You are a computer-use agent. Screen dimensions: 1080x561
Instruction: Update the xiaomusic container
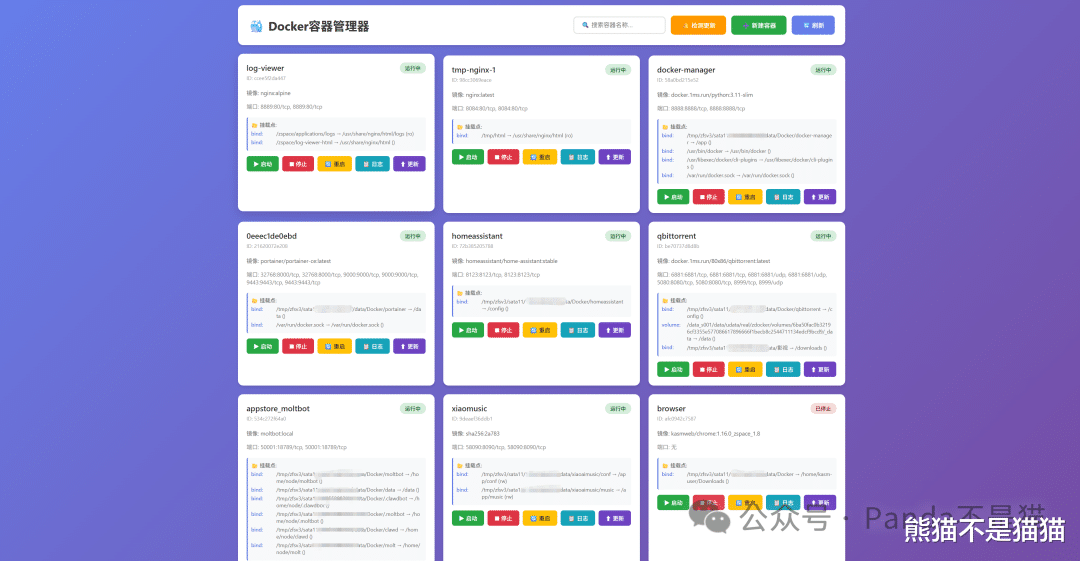coord(614,518)
